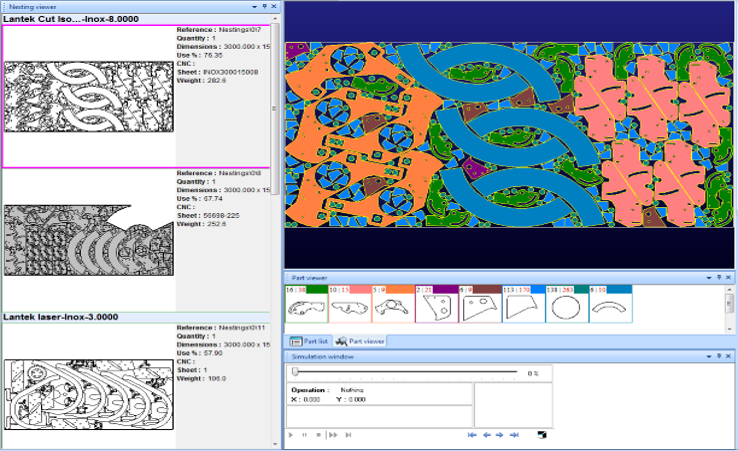Click the fast-forward simulation icon

[x=332, y=435]
